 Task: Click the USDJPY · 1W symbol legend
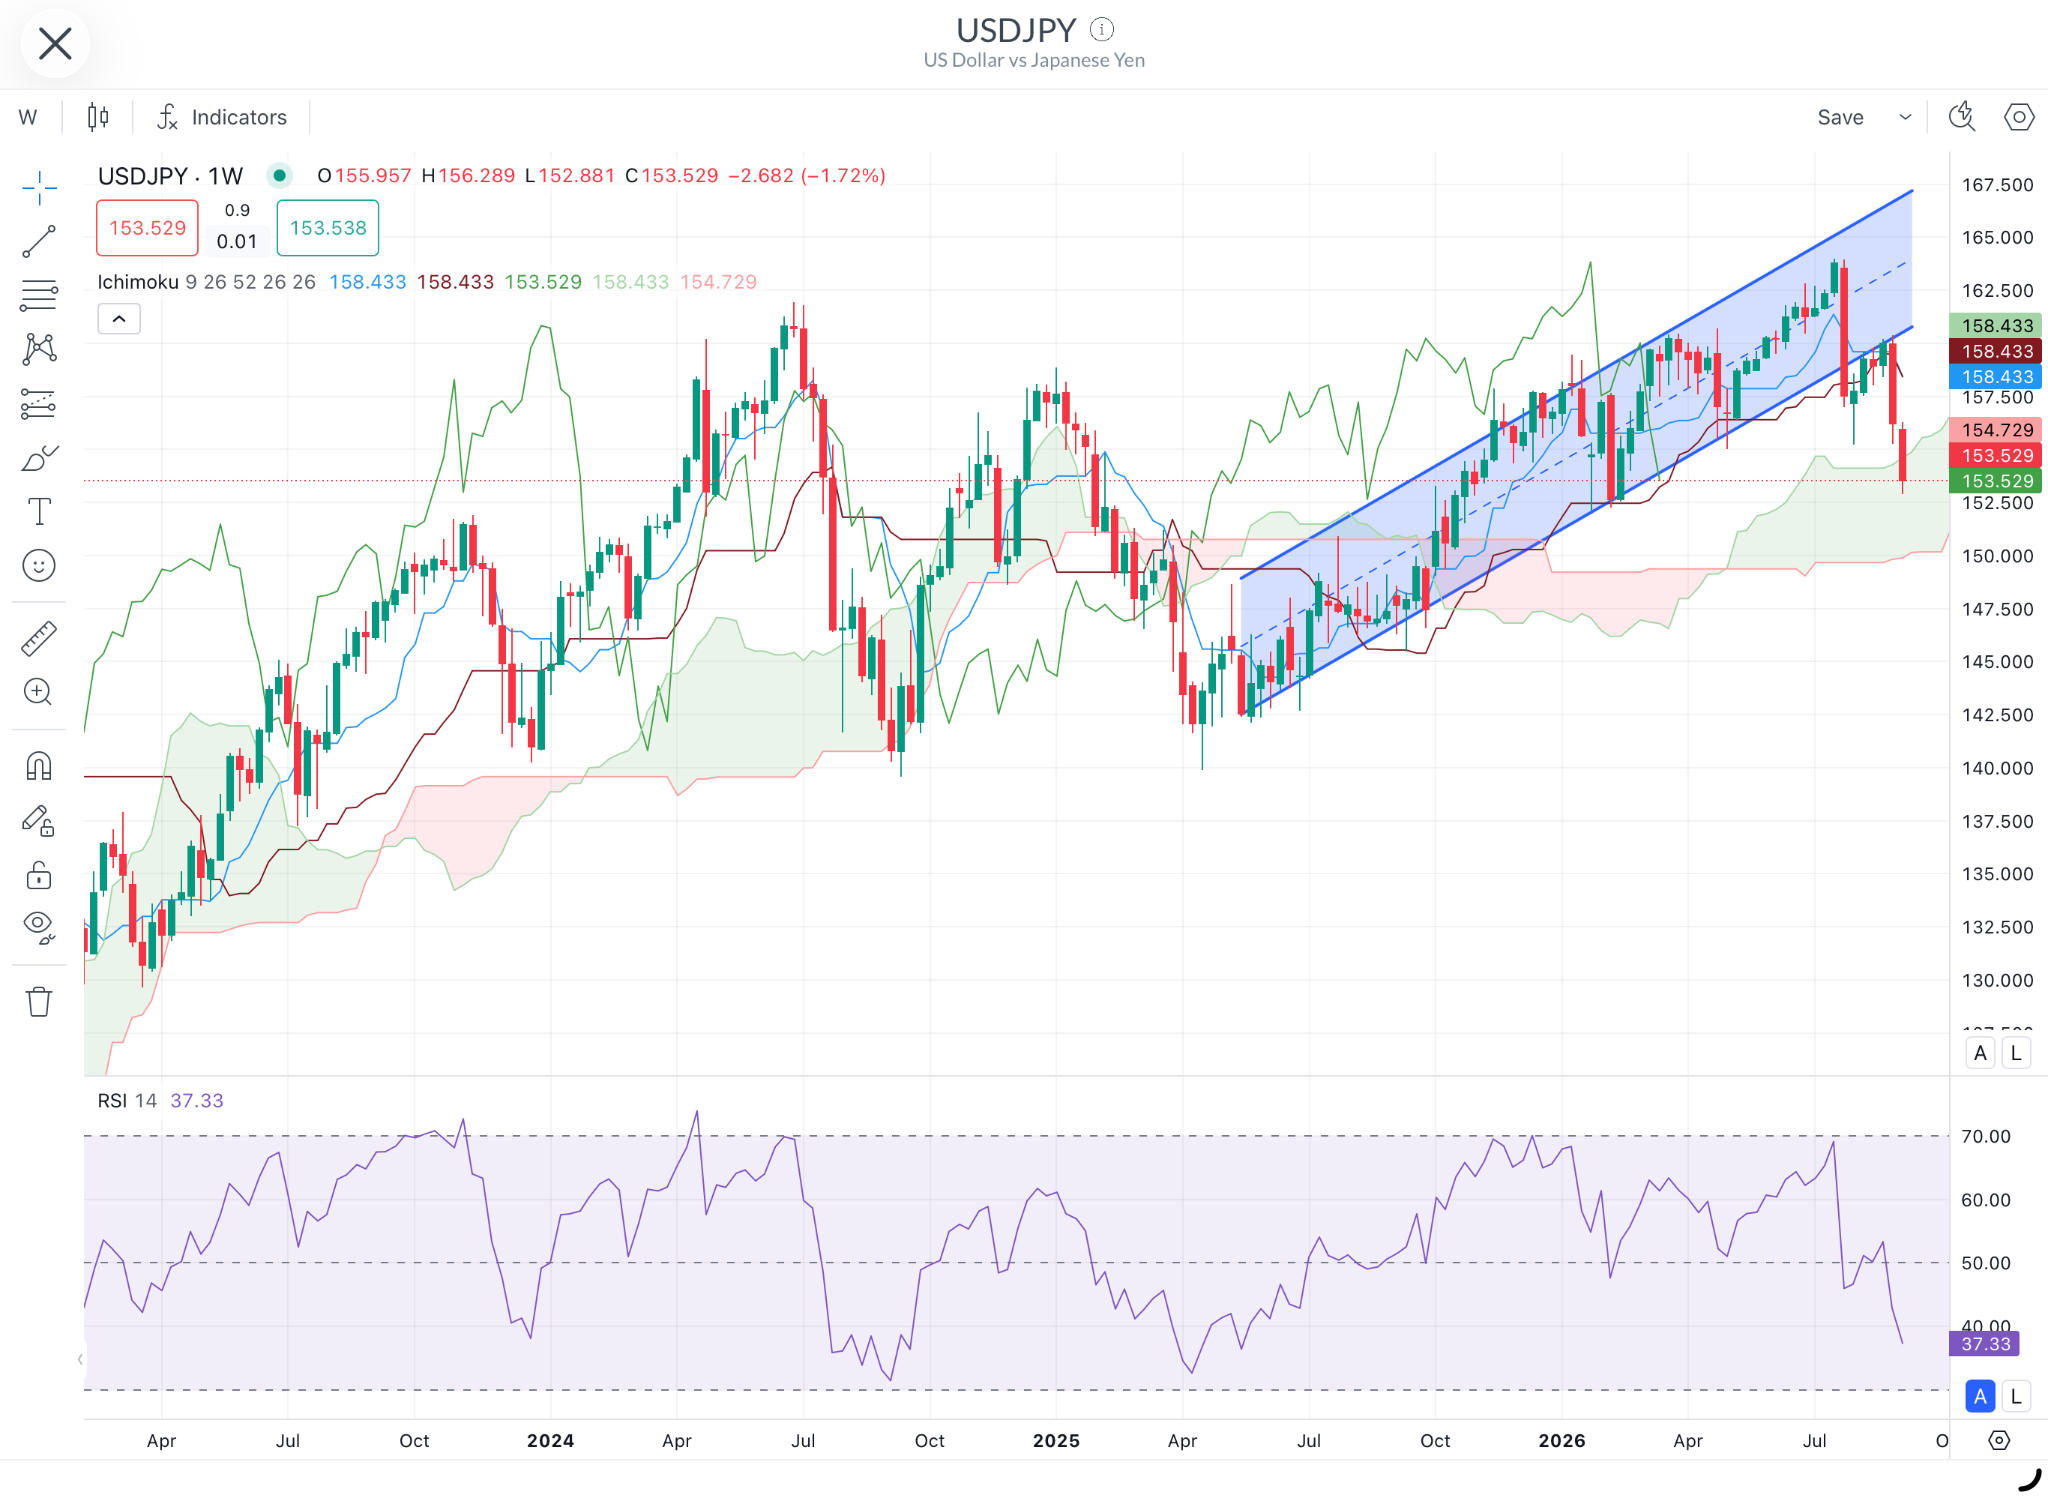click(x=171, y=176)
